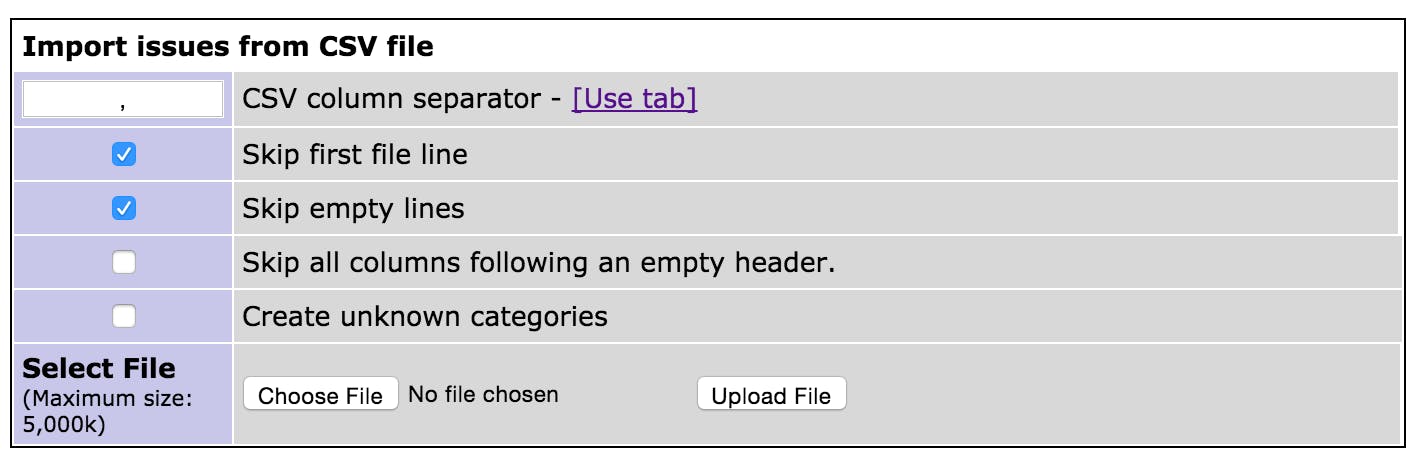Click the CSV column separator input field

coord(123,100)
